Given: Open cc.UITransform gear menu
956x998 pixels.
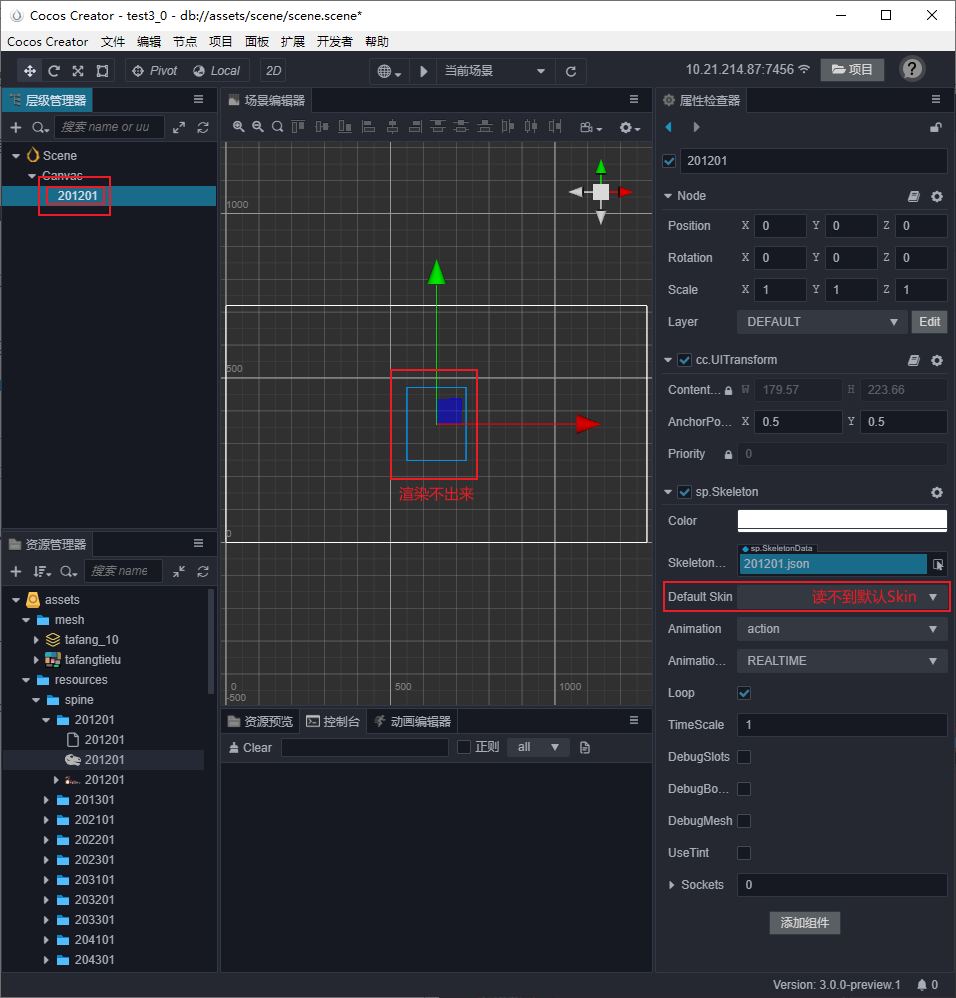Looking at the screenshot, I should [x=937, y=360].
